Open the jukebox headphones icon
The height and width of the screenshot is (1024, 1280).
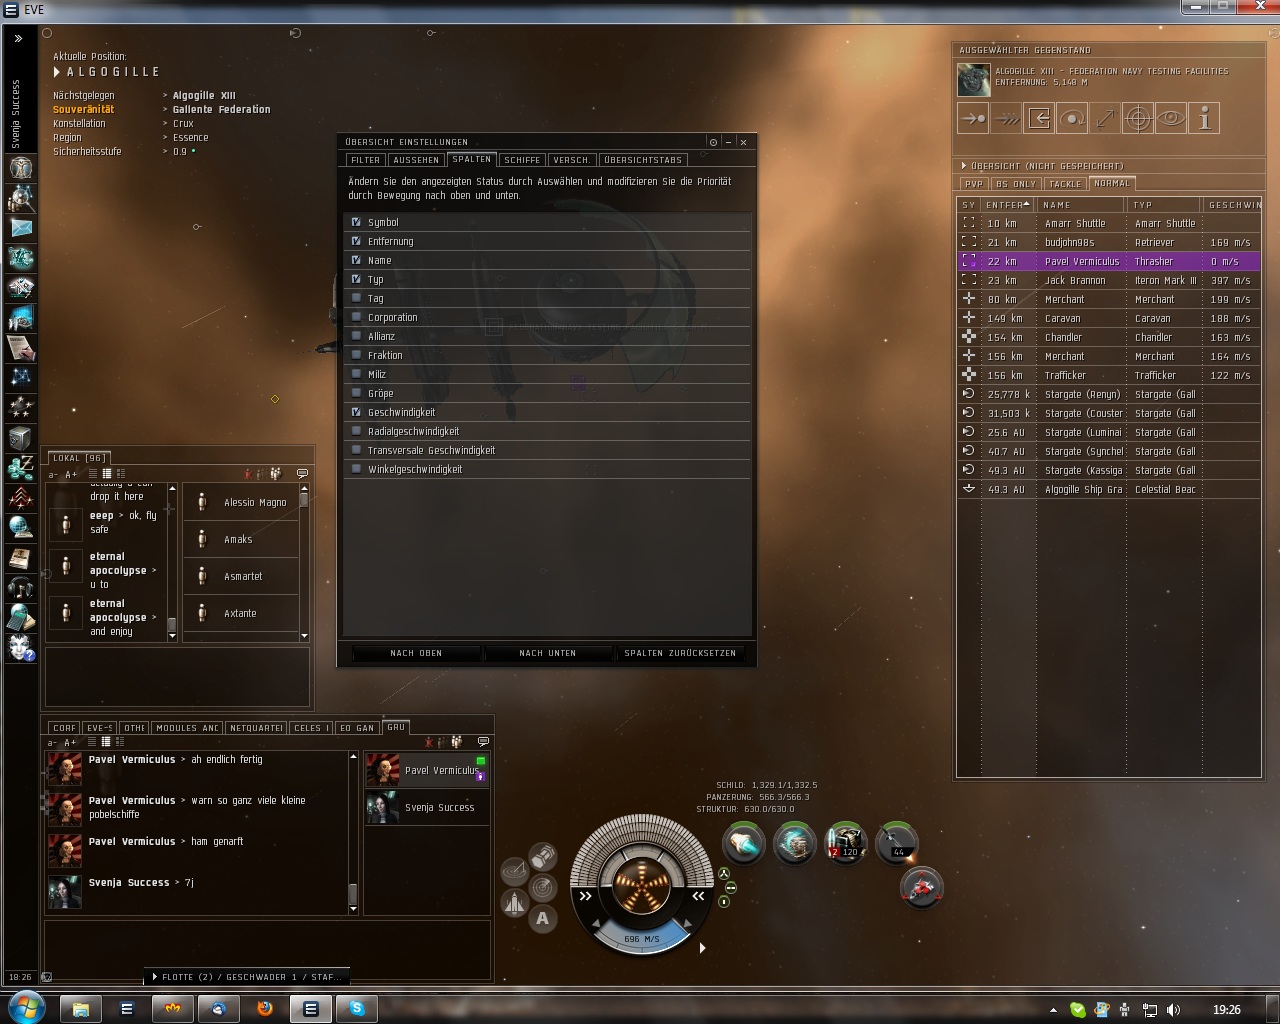pyautogui.click(x=21, y=587)
